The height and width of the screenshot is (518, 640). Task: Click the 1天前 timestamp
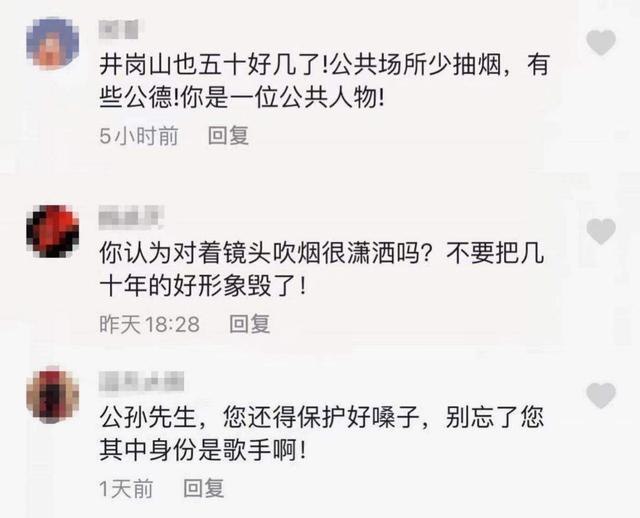(x=126, y=489)
